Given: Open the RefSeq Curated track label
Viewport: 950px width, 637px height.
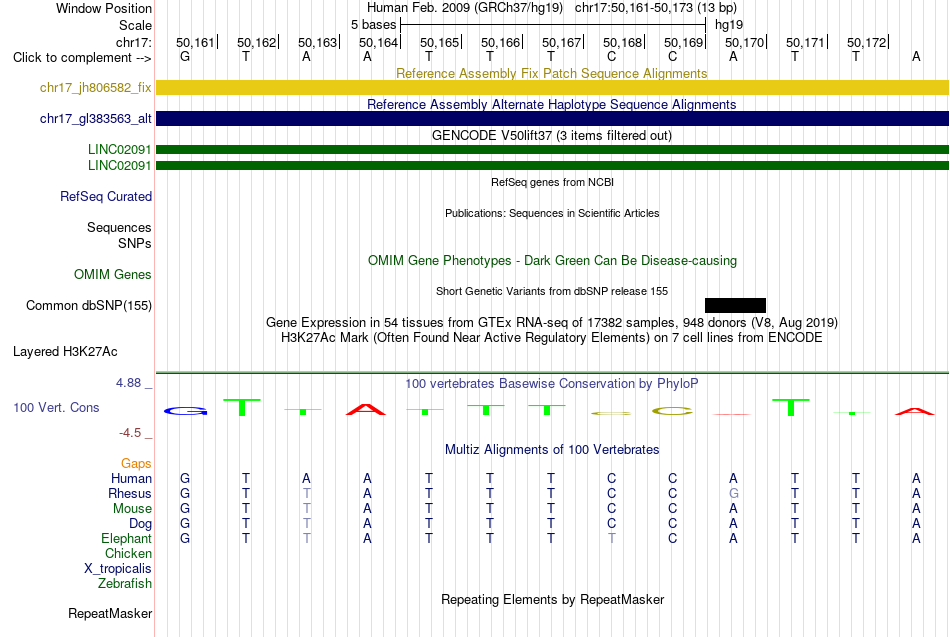Looking at the screenshot, I should pos(106,196).
